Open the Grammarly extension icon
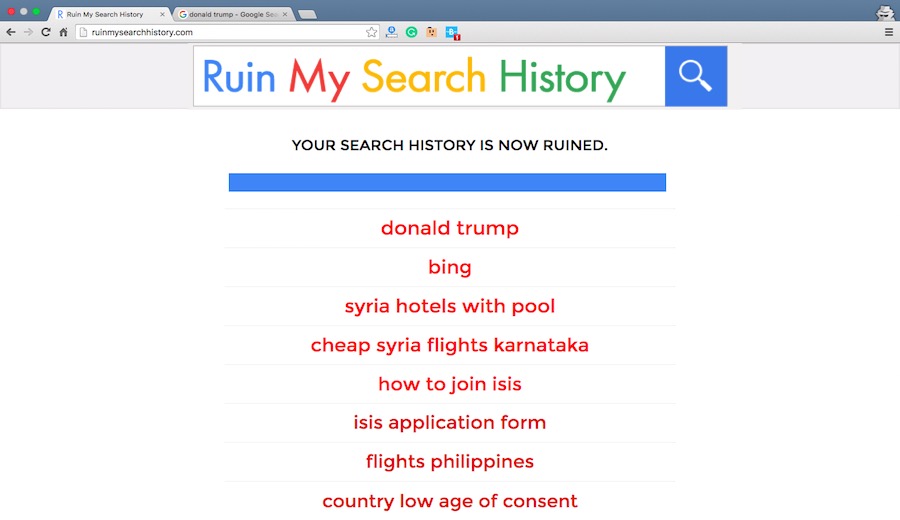Image resolution: width=900 pixels, height=520 pixels. tap(411, 32)
